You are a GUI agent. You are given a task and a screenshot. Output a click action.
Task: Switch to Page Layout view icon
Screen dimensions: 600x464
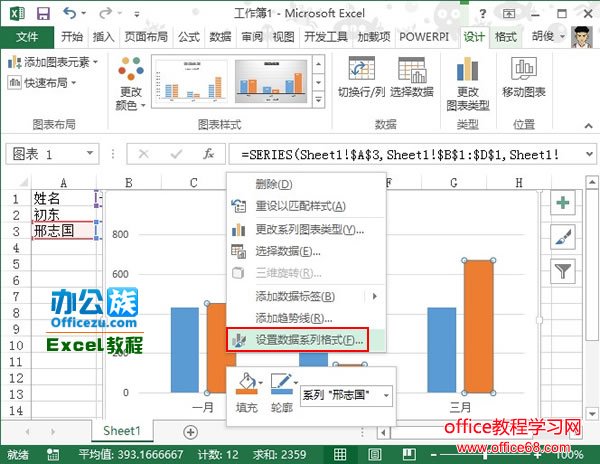pos(374,454)
